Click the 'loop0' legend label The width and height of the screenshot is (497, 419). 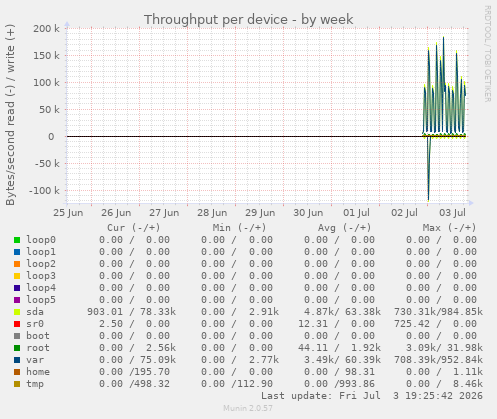[41, 240]
